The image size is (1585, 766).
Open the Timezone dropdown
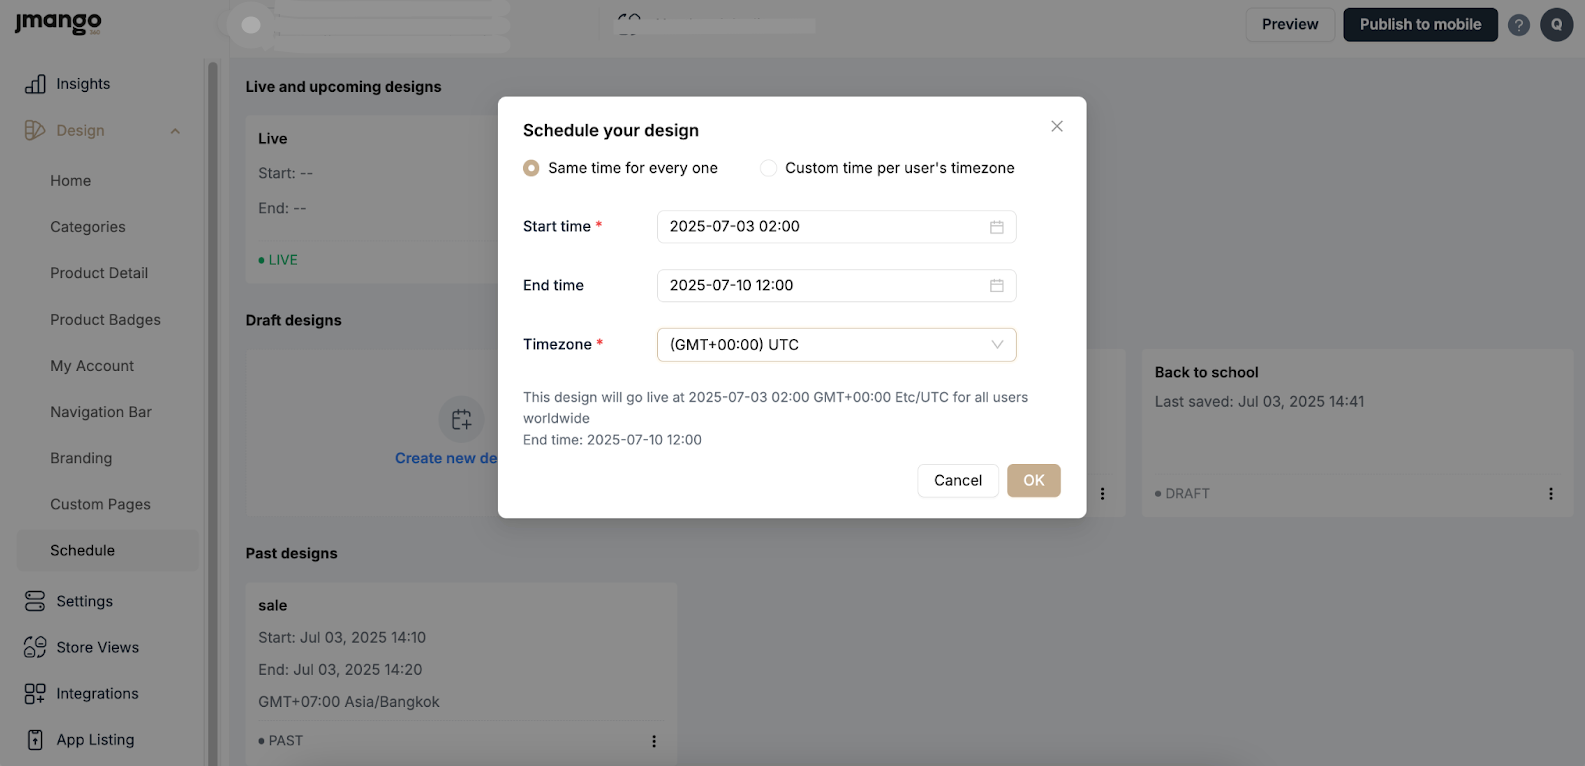click(x=836, y=345)
